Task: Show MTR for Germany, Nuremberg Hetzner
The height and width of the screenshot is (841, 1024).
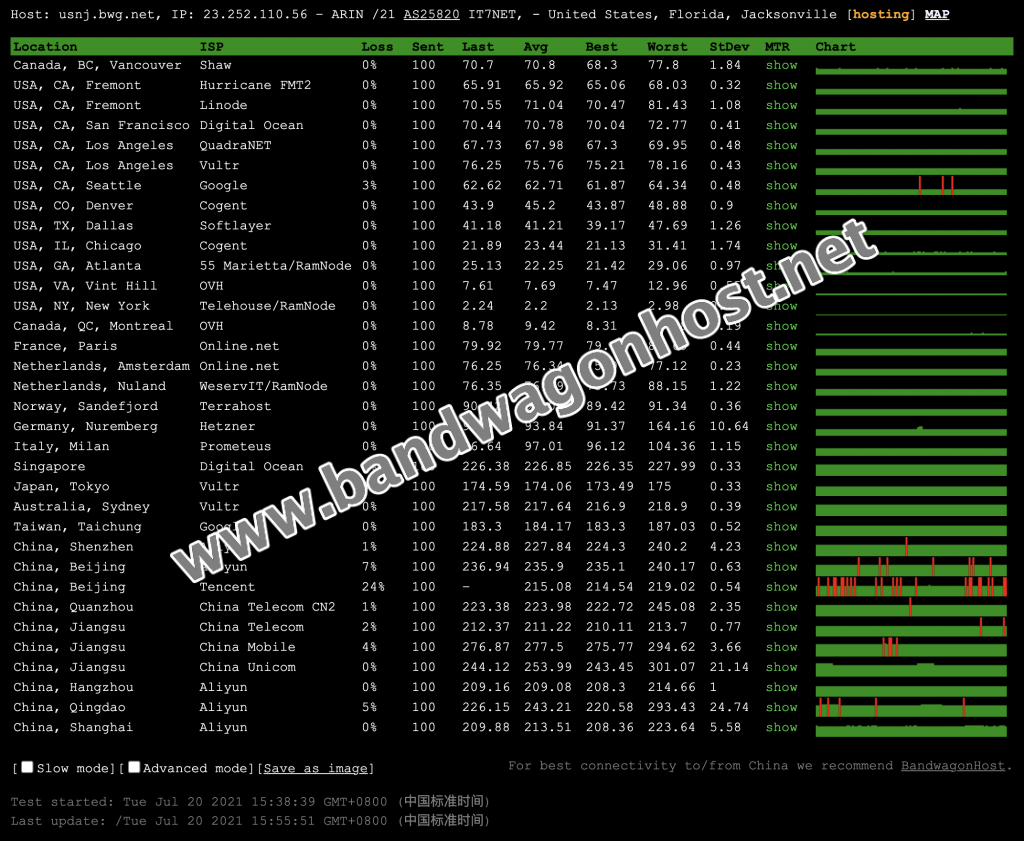Action: click(x=782, y=427)
